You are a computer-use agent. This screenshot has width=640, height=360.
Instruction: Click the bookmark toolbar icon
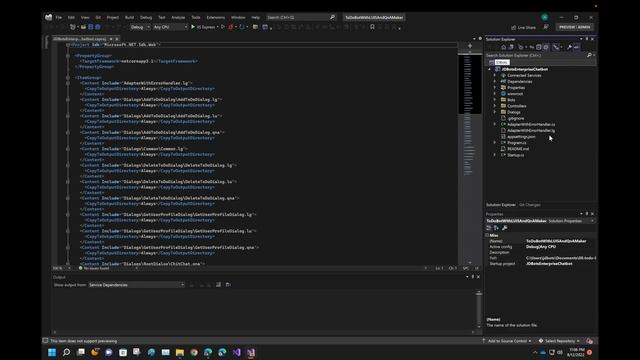[372, 27]
